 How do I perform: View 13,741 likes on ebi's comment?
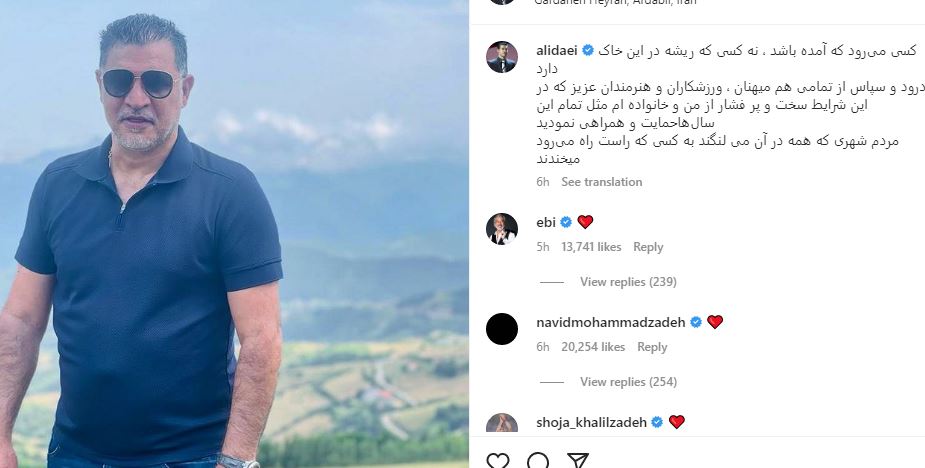point(591,247)
